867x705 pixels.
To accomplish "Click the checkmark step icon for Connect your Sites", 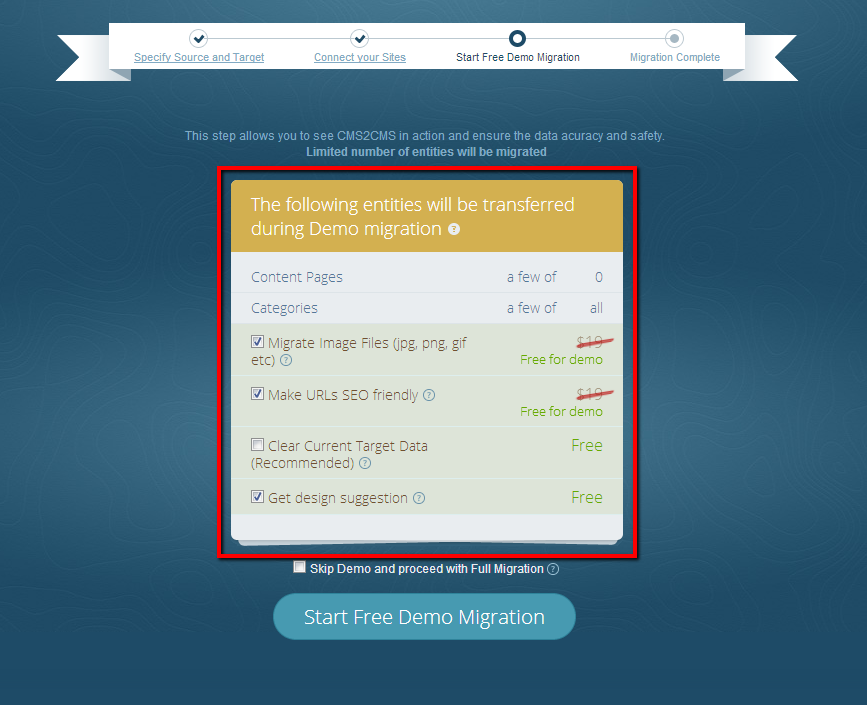I will pos(359,39).
